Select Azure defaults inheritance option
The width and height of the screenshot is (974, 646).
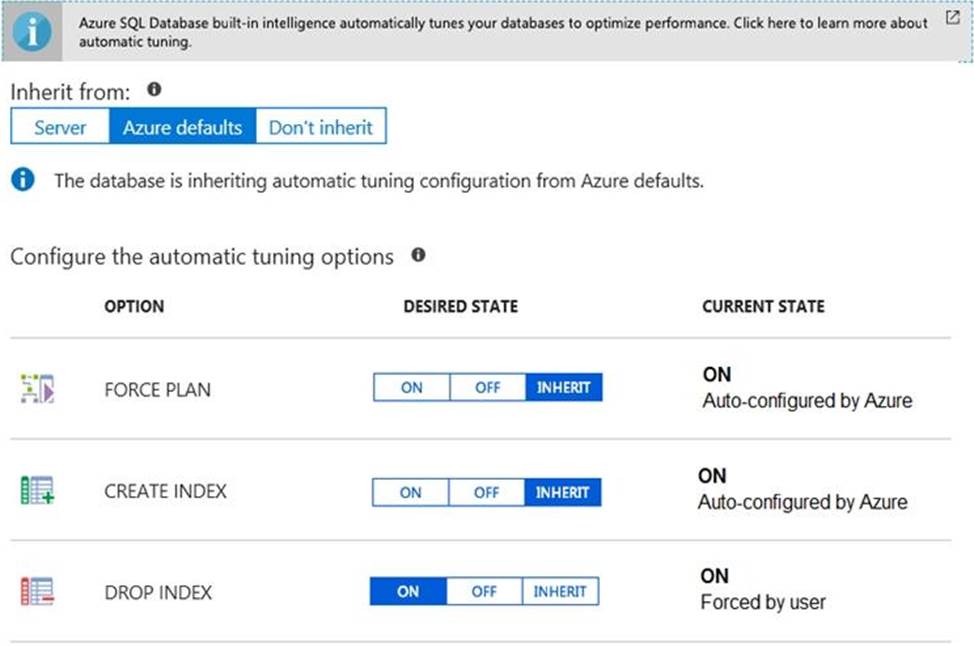click(x=182, y=127)
